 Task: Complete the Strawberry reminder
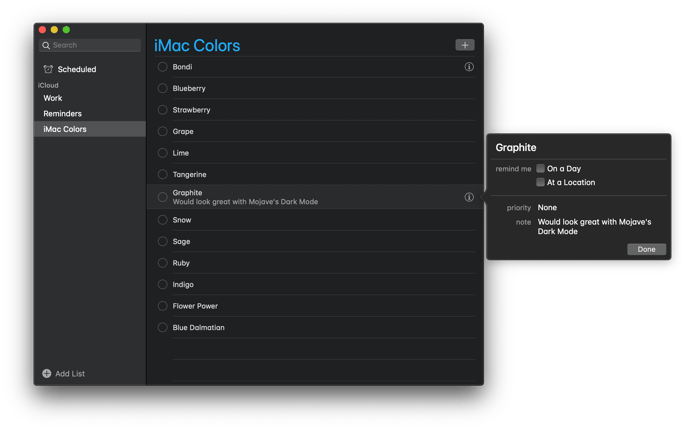pyautogui.click(x=163, y=110)
